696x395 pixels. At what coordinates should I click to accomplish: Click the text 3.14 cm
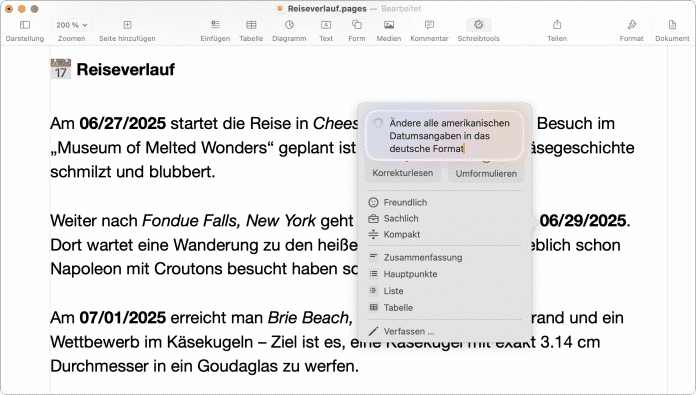click(x=570, y=342)
